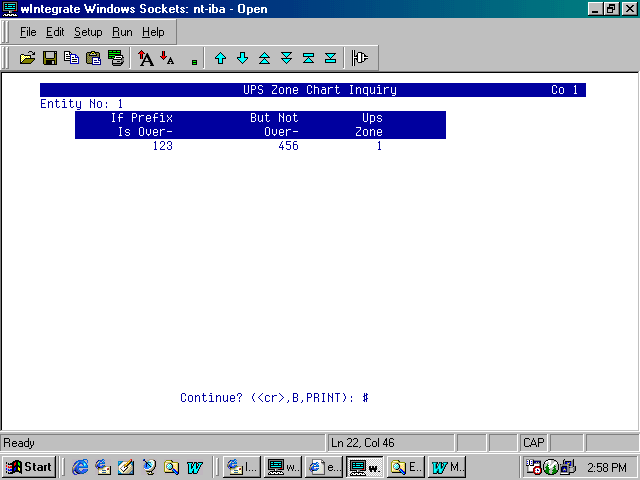Switch to the 'M..' Word taskbar button

pos(447,467)
